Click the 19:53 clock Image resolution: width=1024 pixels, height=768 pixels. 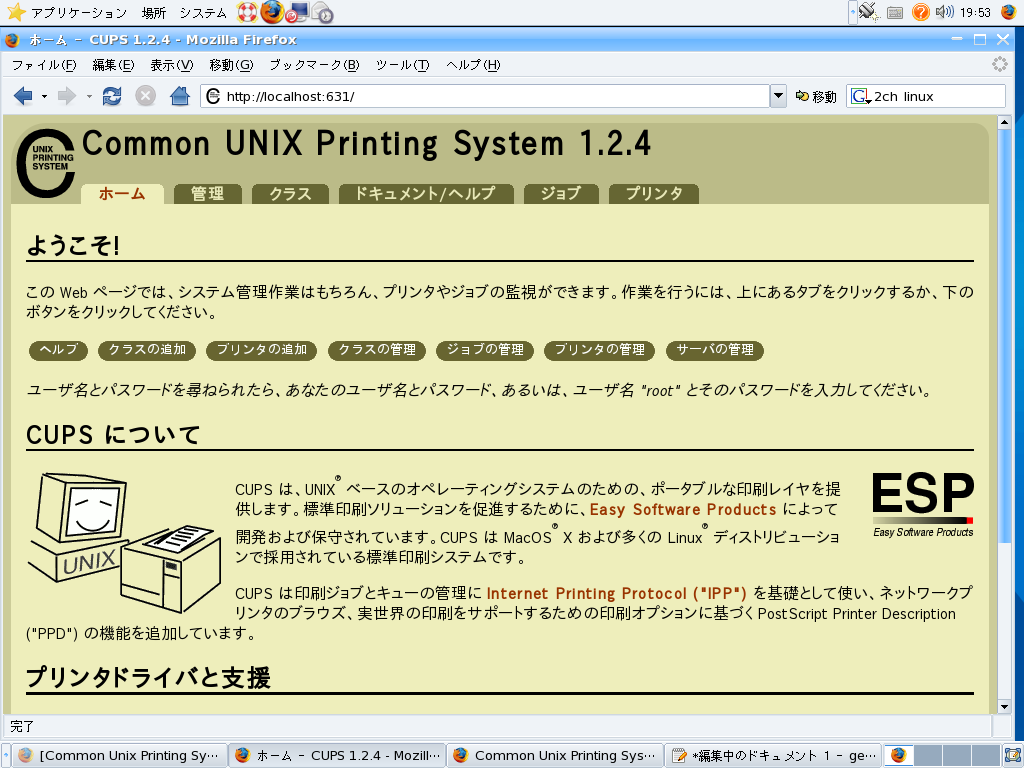click(x=975, y=12)
